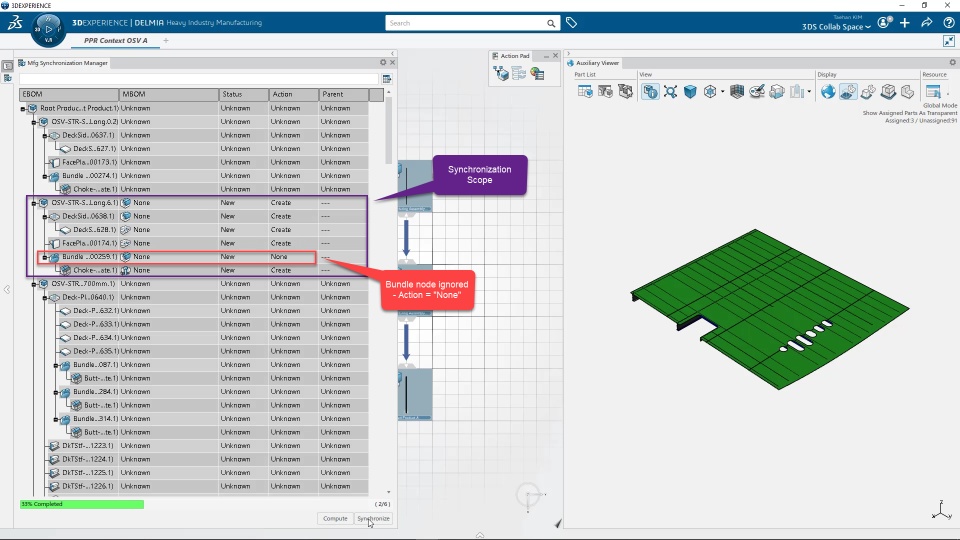Click the top bar Search field
The height and width of the screenshot is (540, 960).
click(466, 23)
